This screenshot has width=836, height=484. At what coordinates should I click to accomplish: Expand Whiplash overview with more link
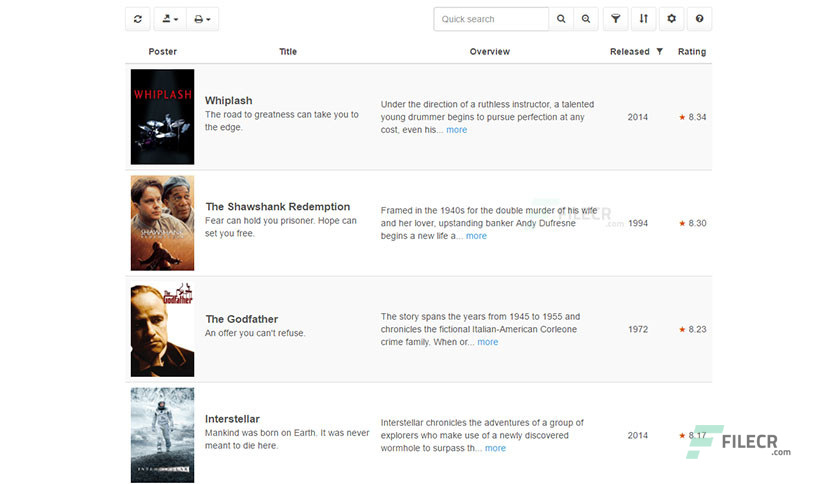[x=456, y=130]
